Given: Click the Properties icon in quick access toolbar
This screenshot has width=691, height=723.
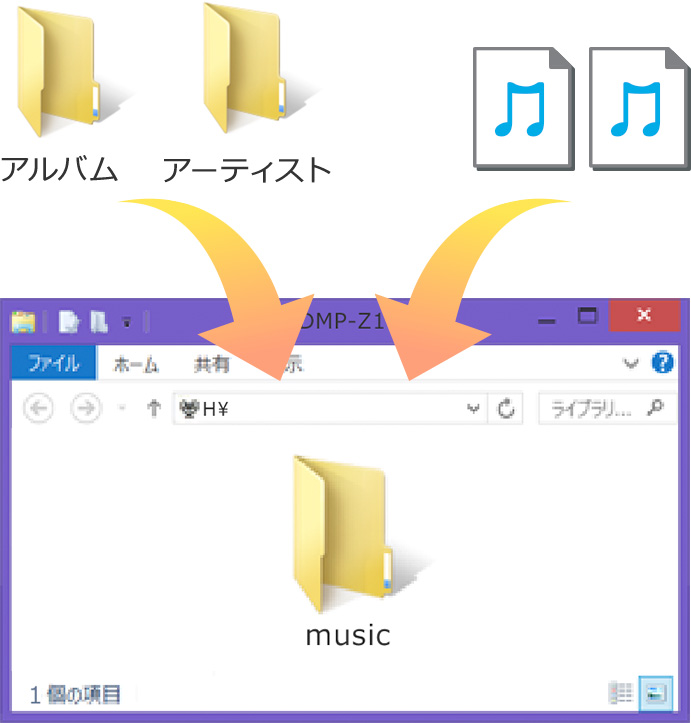Looking at the screenshot, I should (68, 321).
